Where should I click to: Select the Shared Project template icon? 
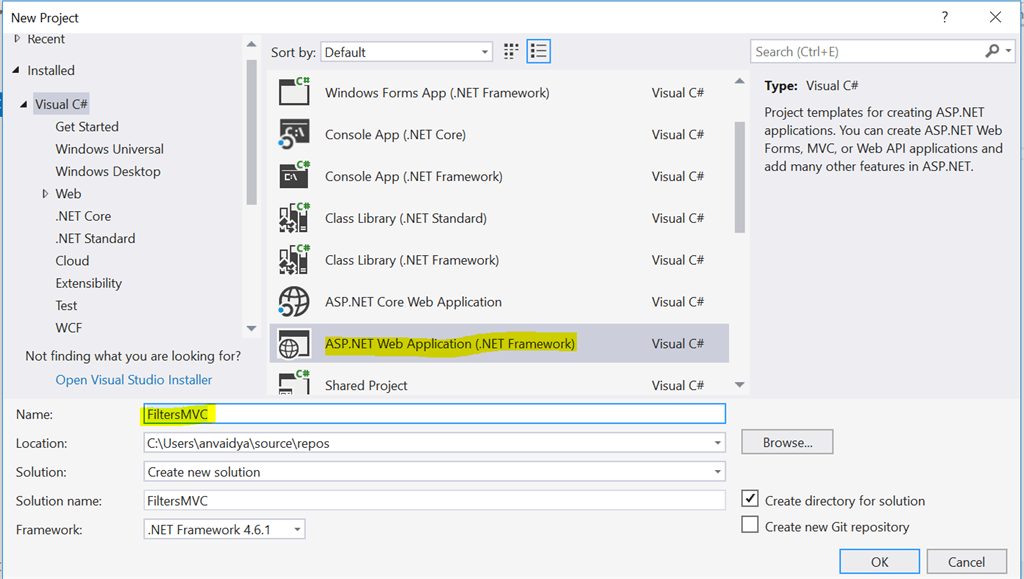(x=295, y=384)
